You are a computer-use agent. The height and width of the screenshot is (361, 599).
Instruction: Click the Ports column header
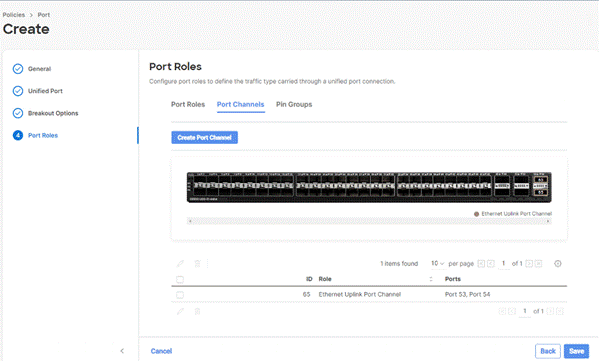click(x=453, y=279)
